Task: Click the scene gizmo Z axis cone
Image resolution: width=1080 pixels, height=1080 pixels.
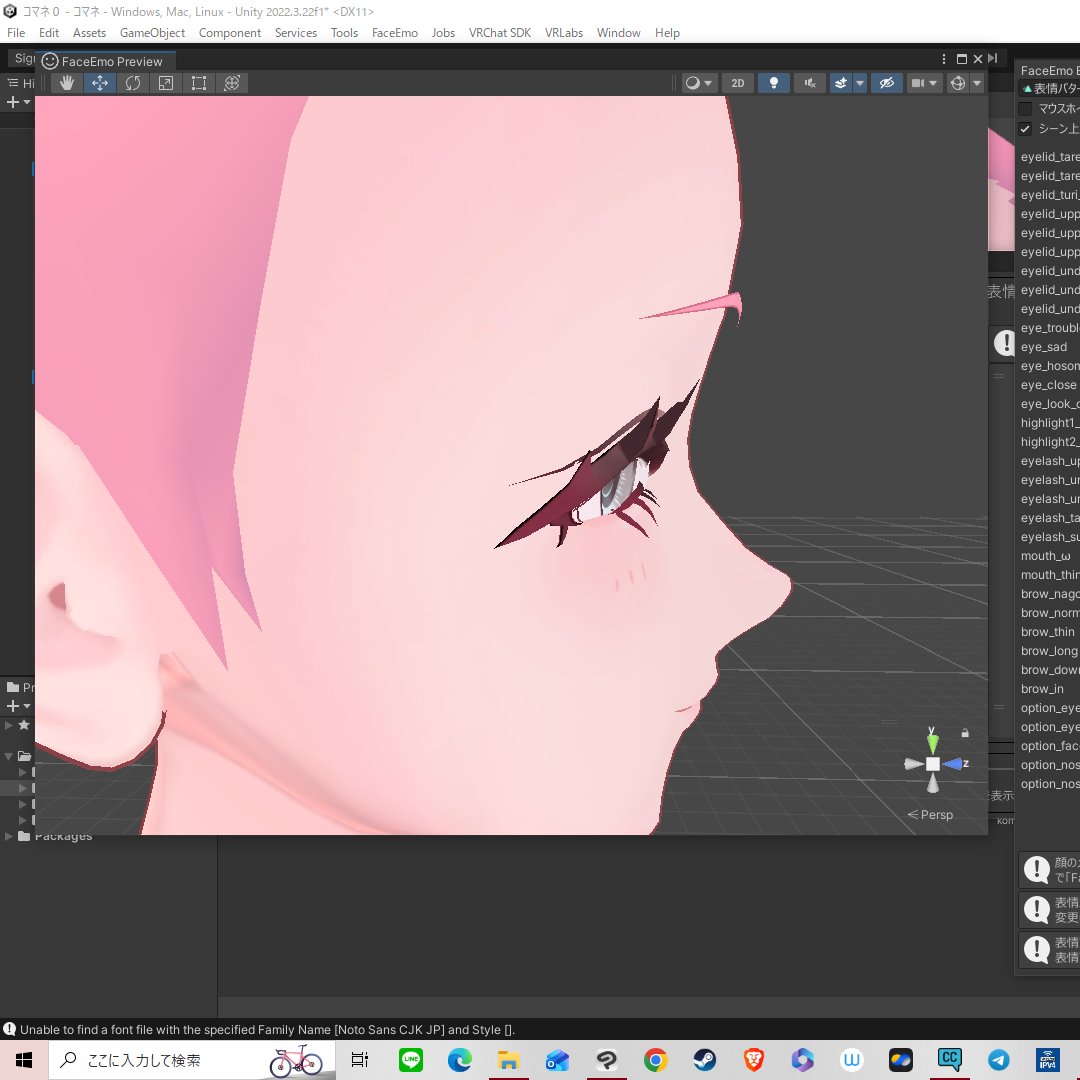Action: pos(955,764)
